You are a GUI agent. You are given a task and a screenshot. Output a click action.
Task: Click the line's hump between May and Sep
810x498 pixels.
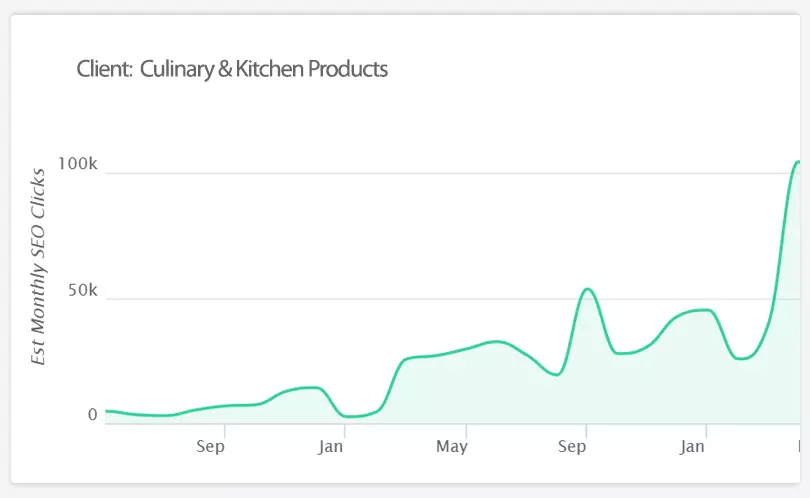[497, 341]
